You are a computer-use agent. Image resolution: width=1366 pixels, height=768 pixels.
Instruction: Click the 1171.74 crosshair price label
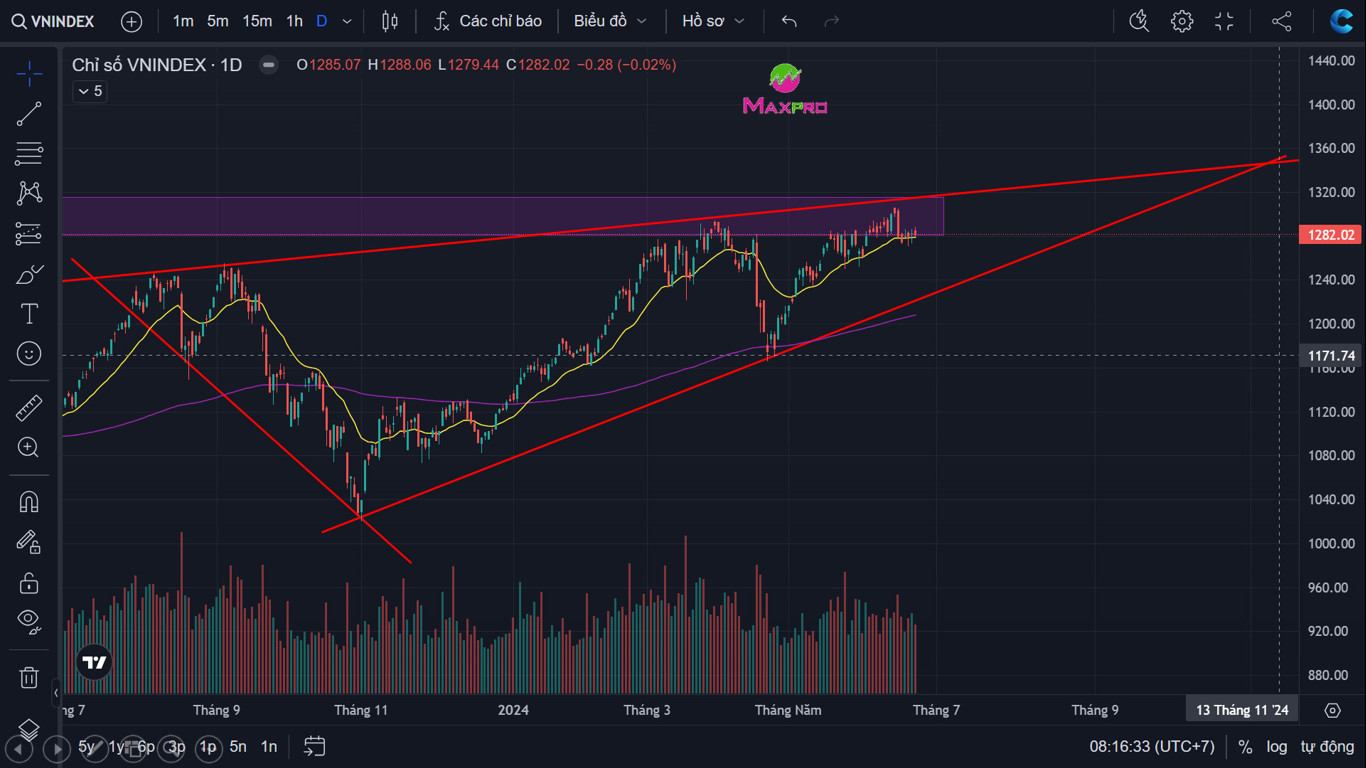[x=1332, y=356]
